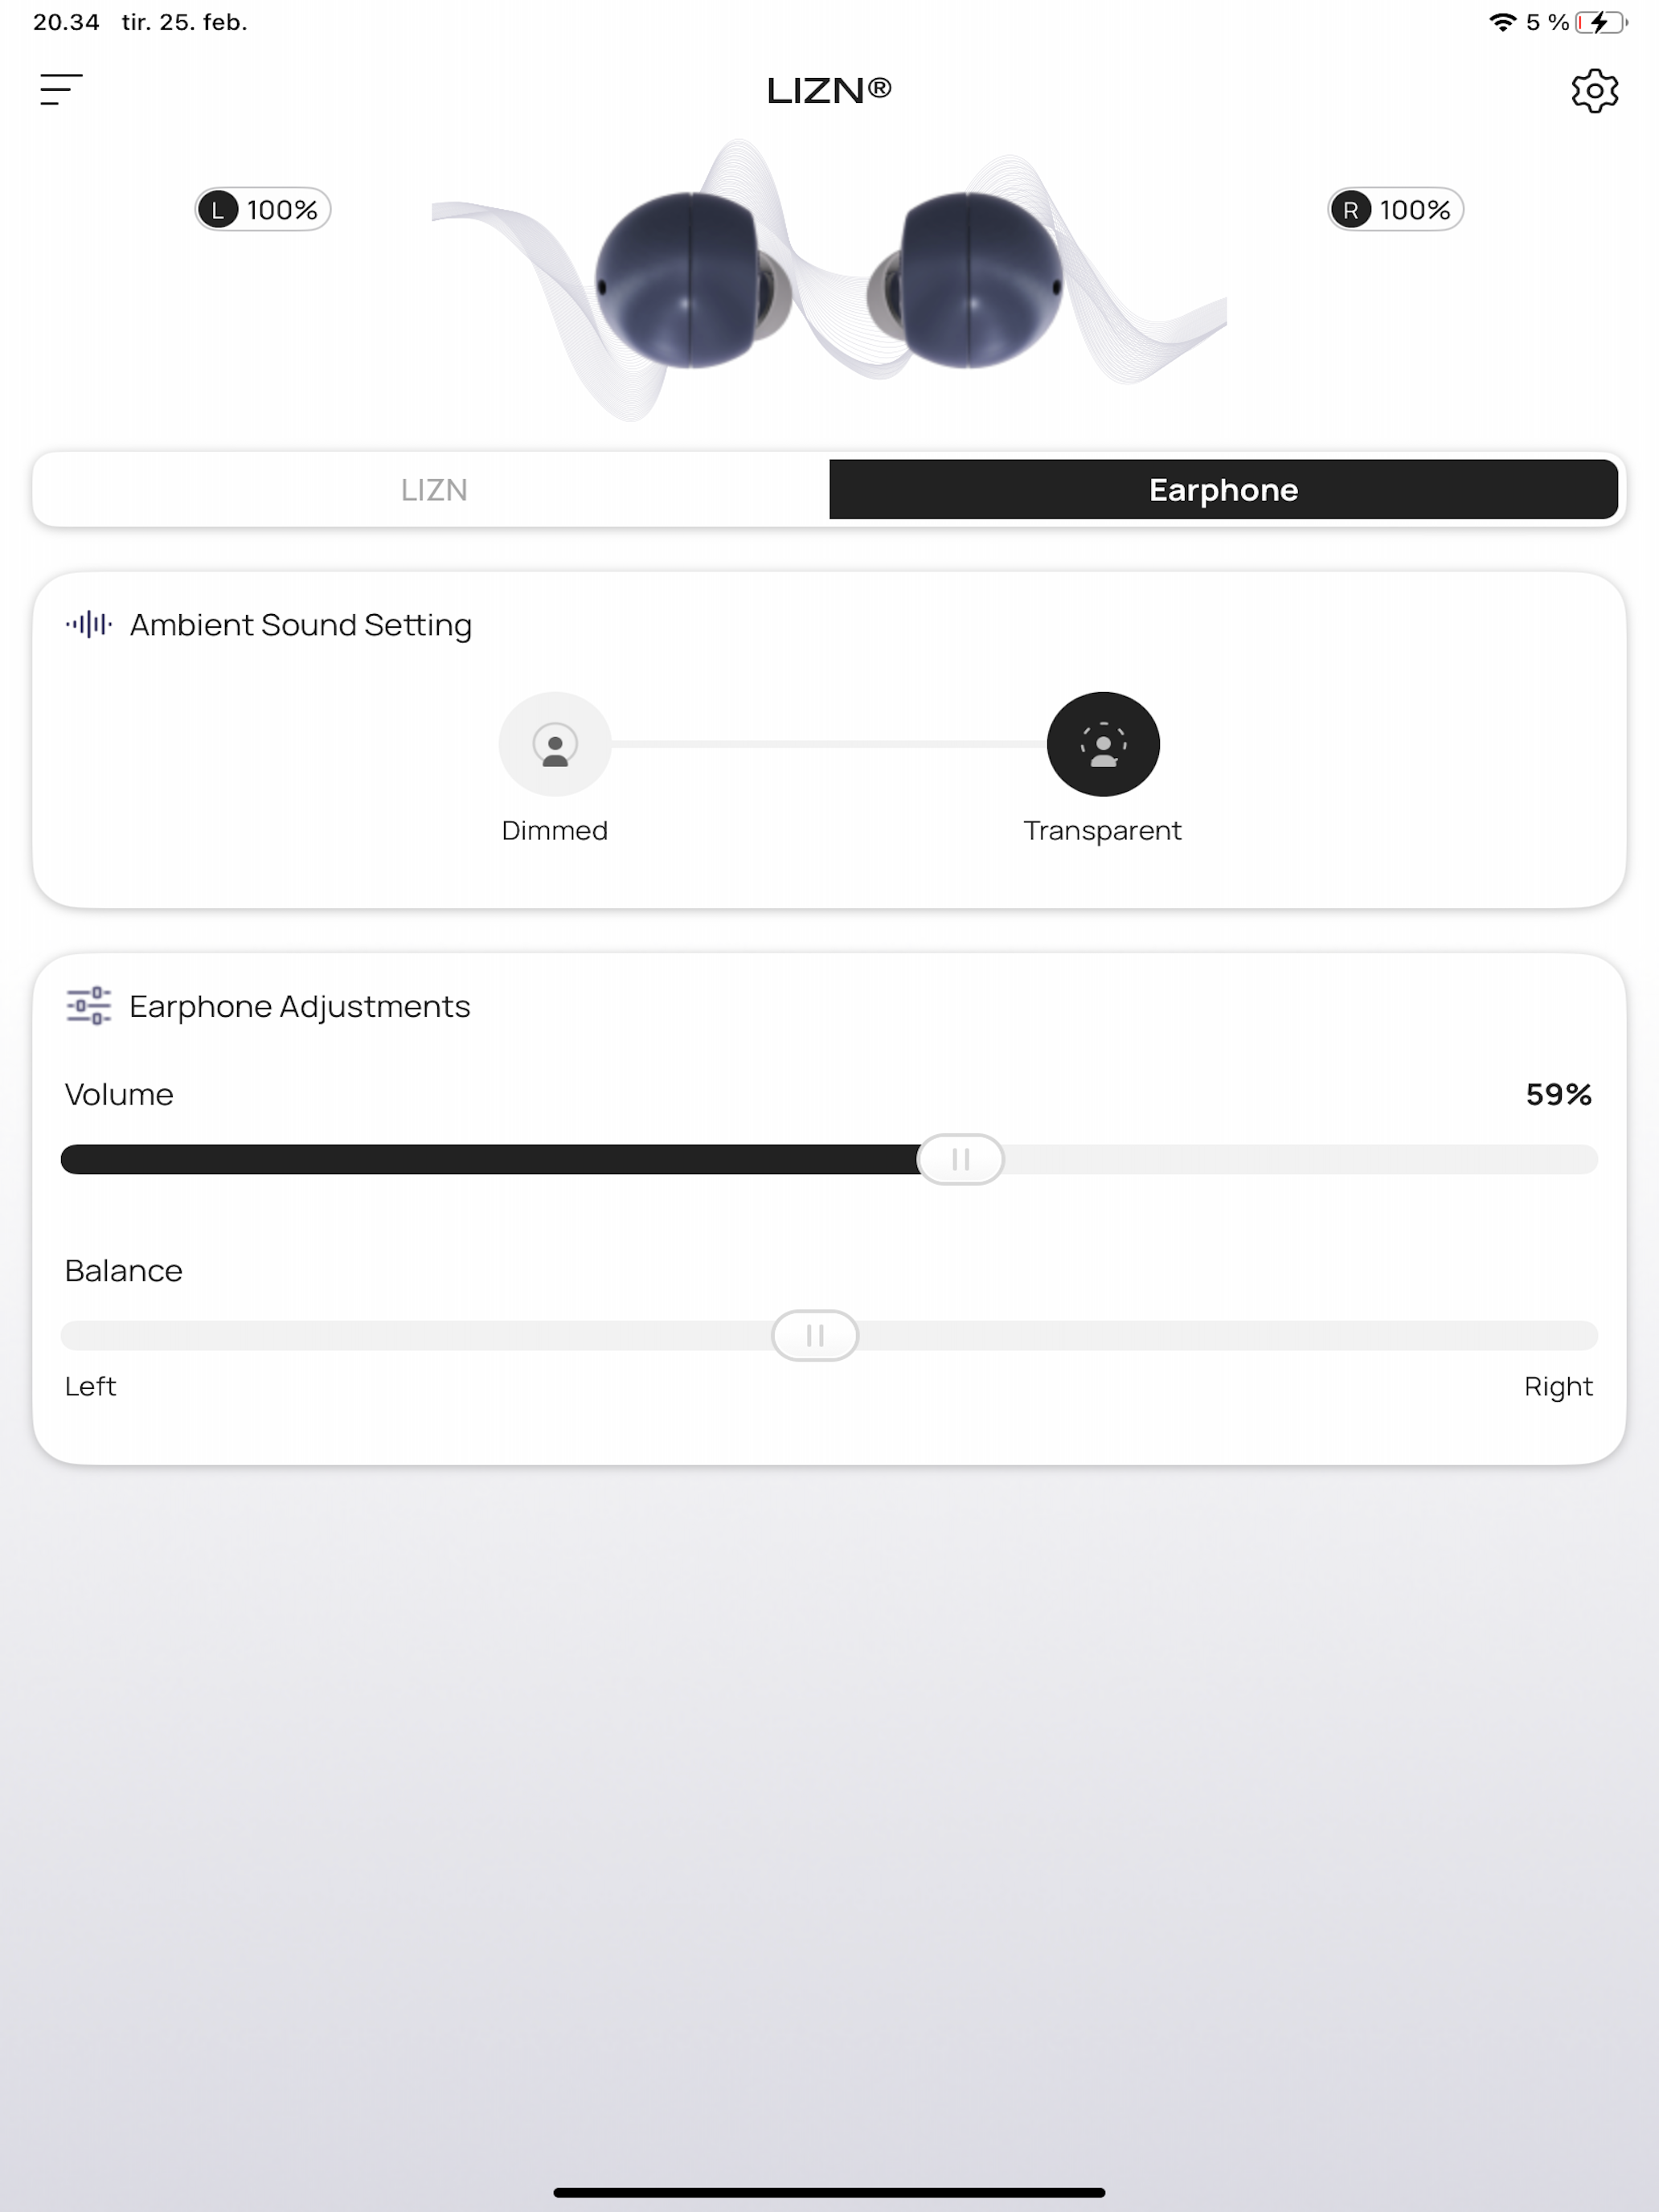Tap the Right balance label
The height and width of the screenshot is (2212, 1659).
(1558, 1386)
